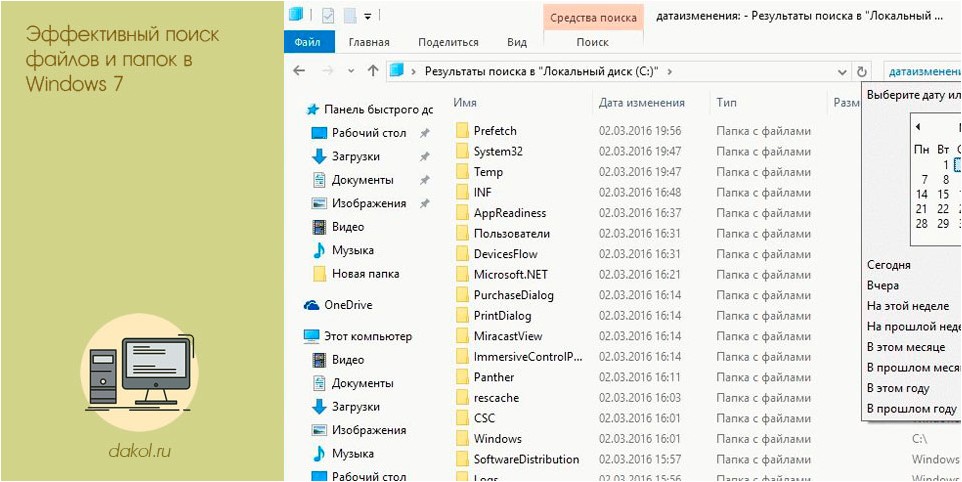Click the Музыка note icon under Этот компьютер
This screenshot has height=482, width=962.
[x=319, y=454]
